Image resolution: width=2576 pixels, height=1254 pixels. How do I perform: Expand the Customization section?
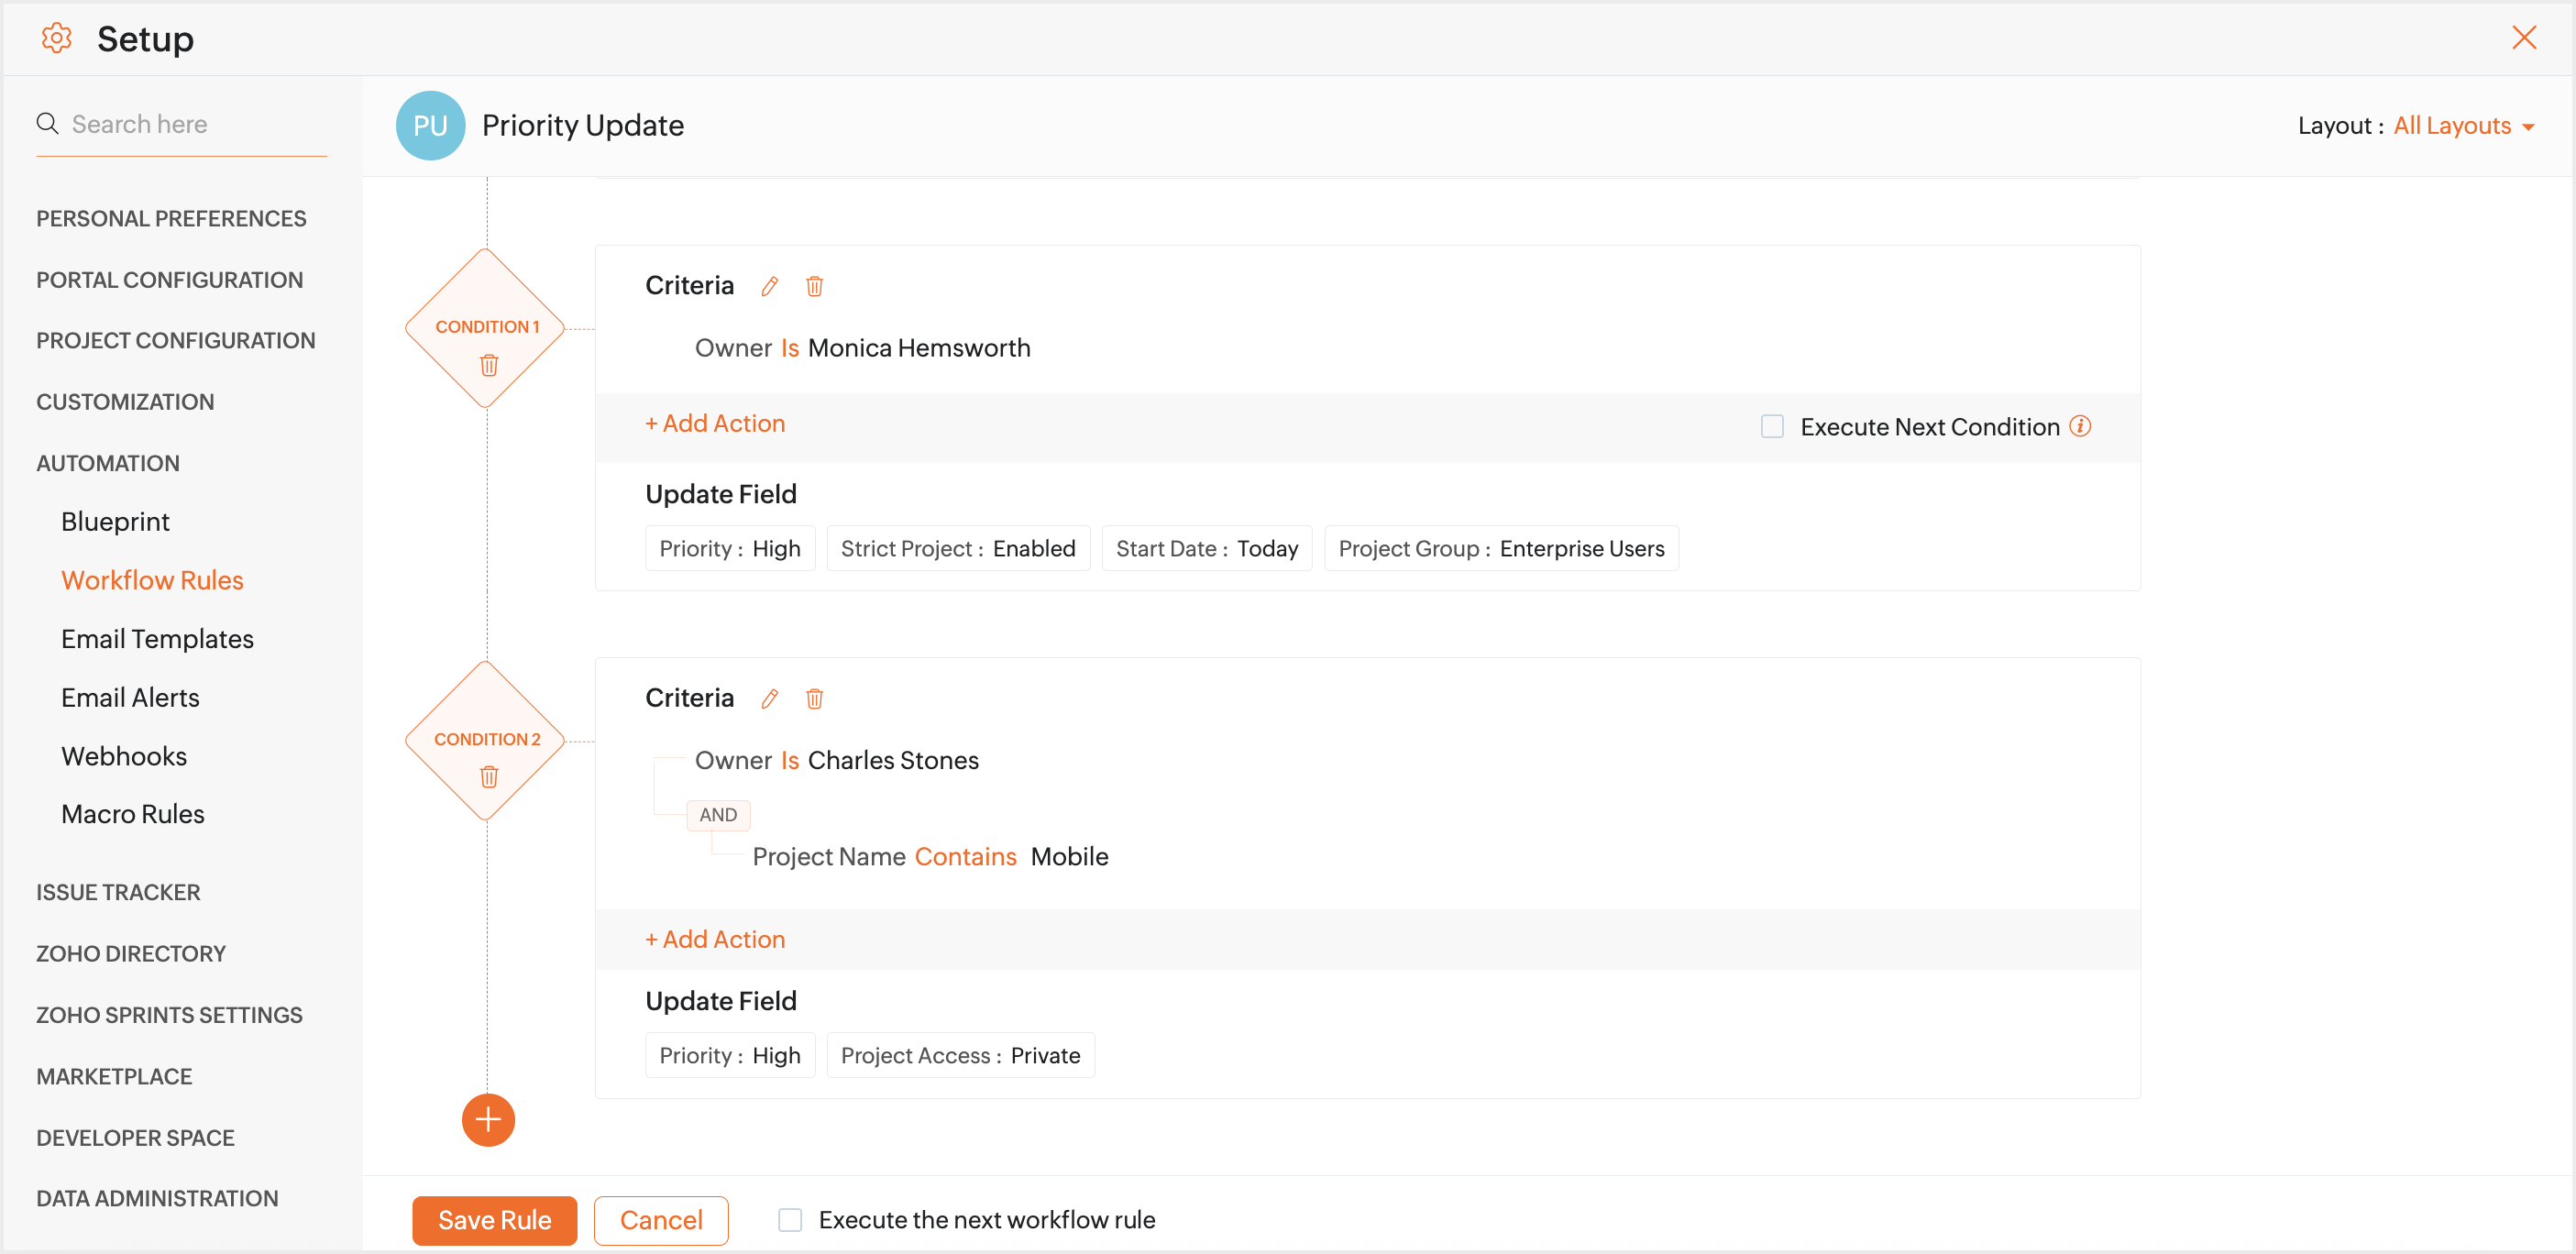(x=125, y=402)
